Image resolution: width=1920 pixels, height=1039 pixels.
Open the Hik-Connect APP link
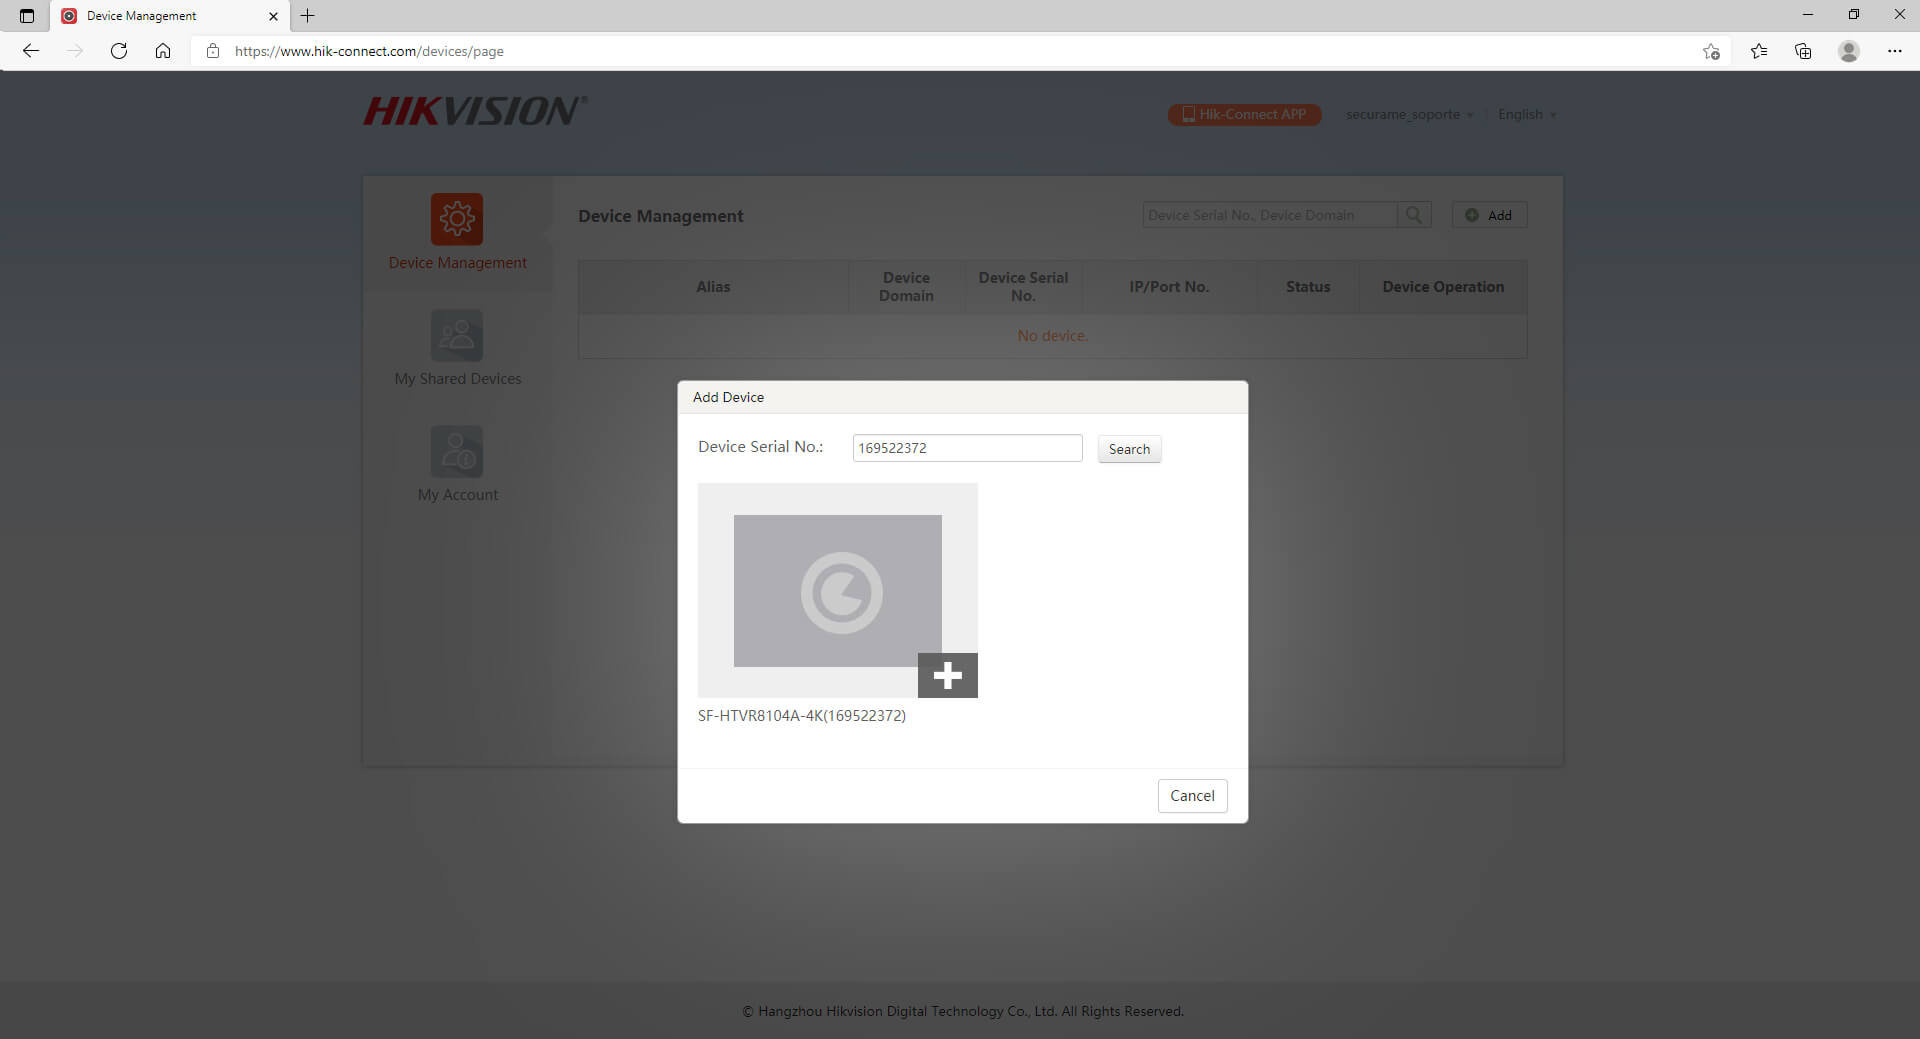tap(1244, 115)
